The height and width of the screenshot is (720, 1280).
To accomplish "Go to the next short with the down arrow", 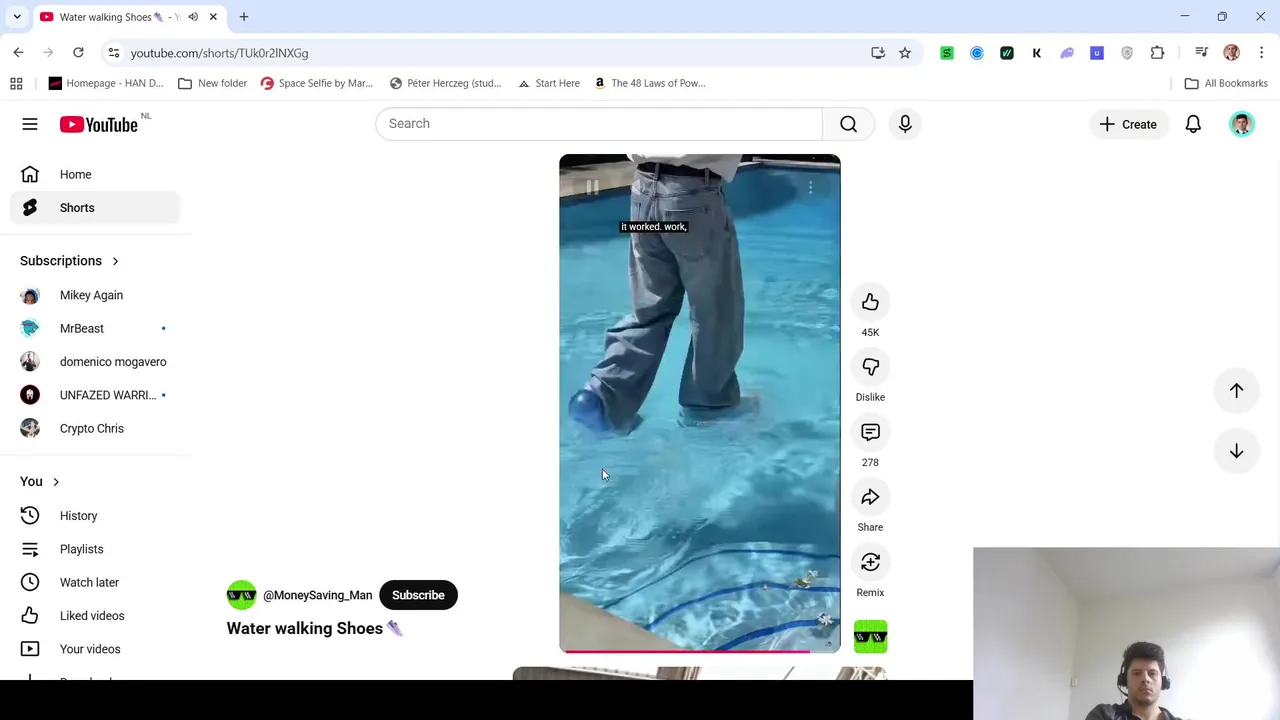I will click(x=1236, y=451).
